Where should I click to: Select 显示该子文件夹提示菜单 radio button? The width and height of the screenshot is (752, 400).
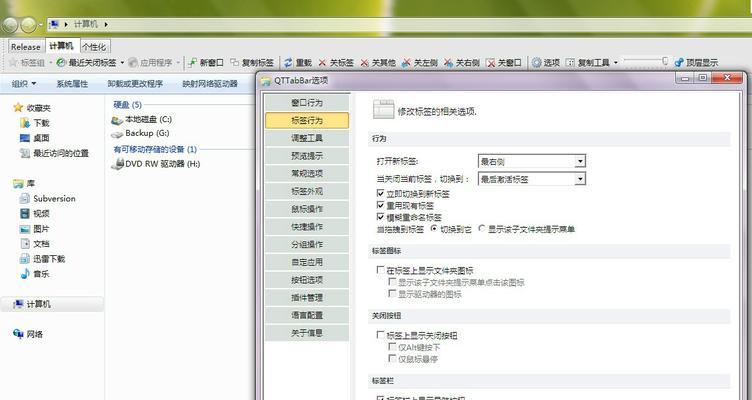coord(482,229)
